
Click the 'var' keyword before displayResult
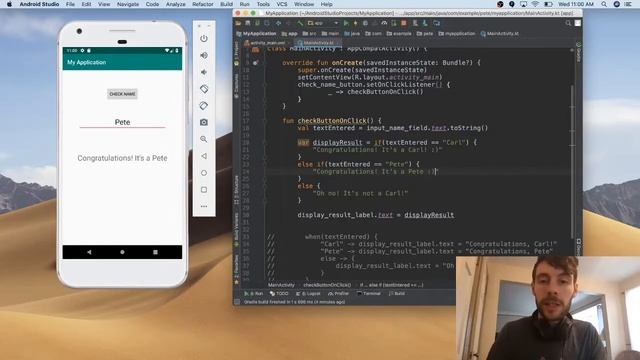point(303,142)
